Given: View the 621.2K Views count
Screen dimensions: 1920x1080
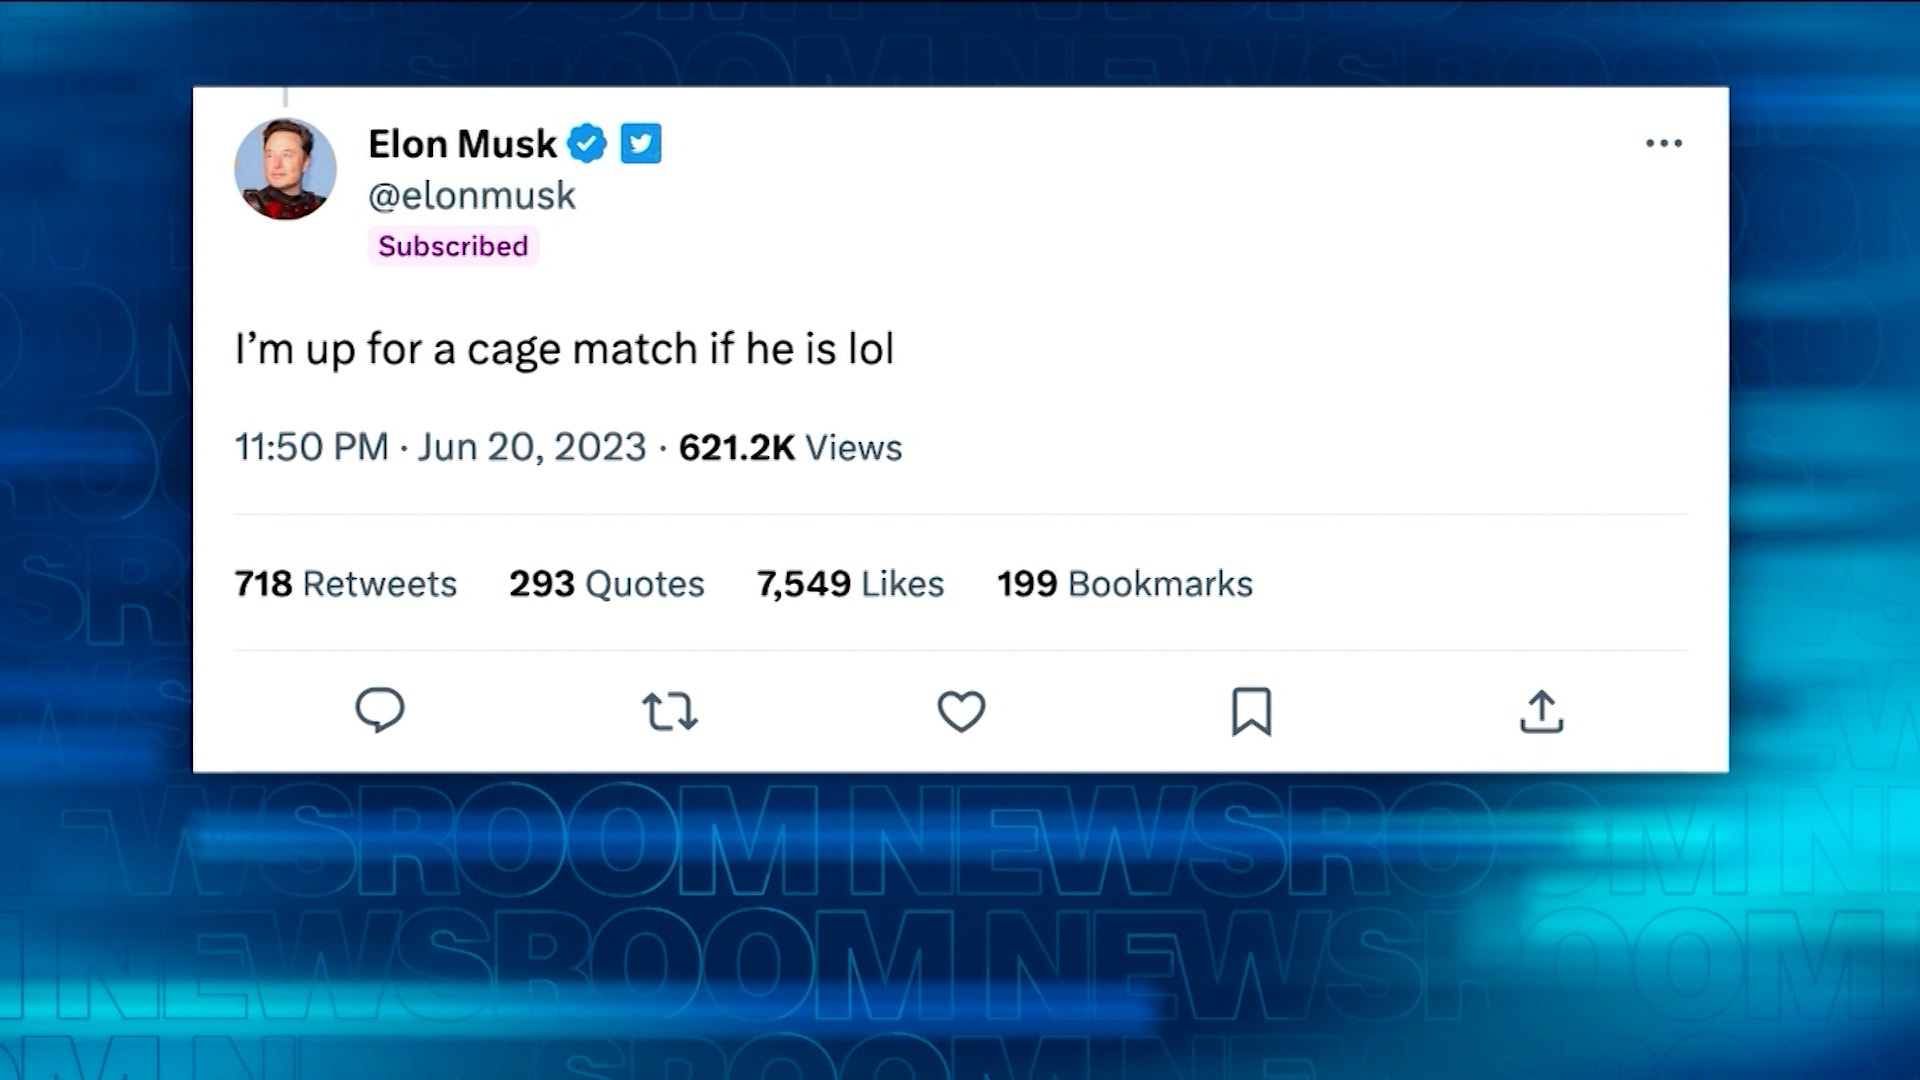Looking at the screenshot, I should tap(790, 447).
